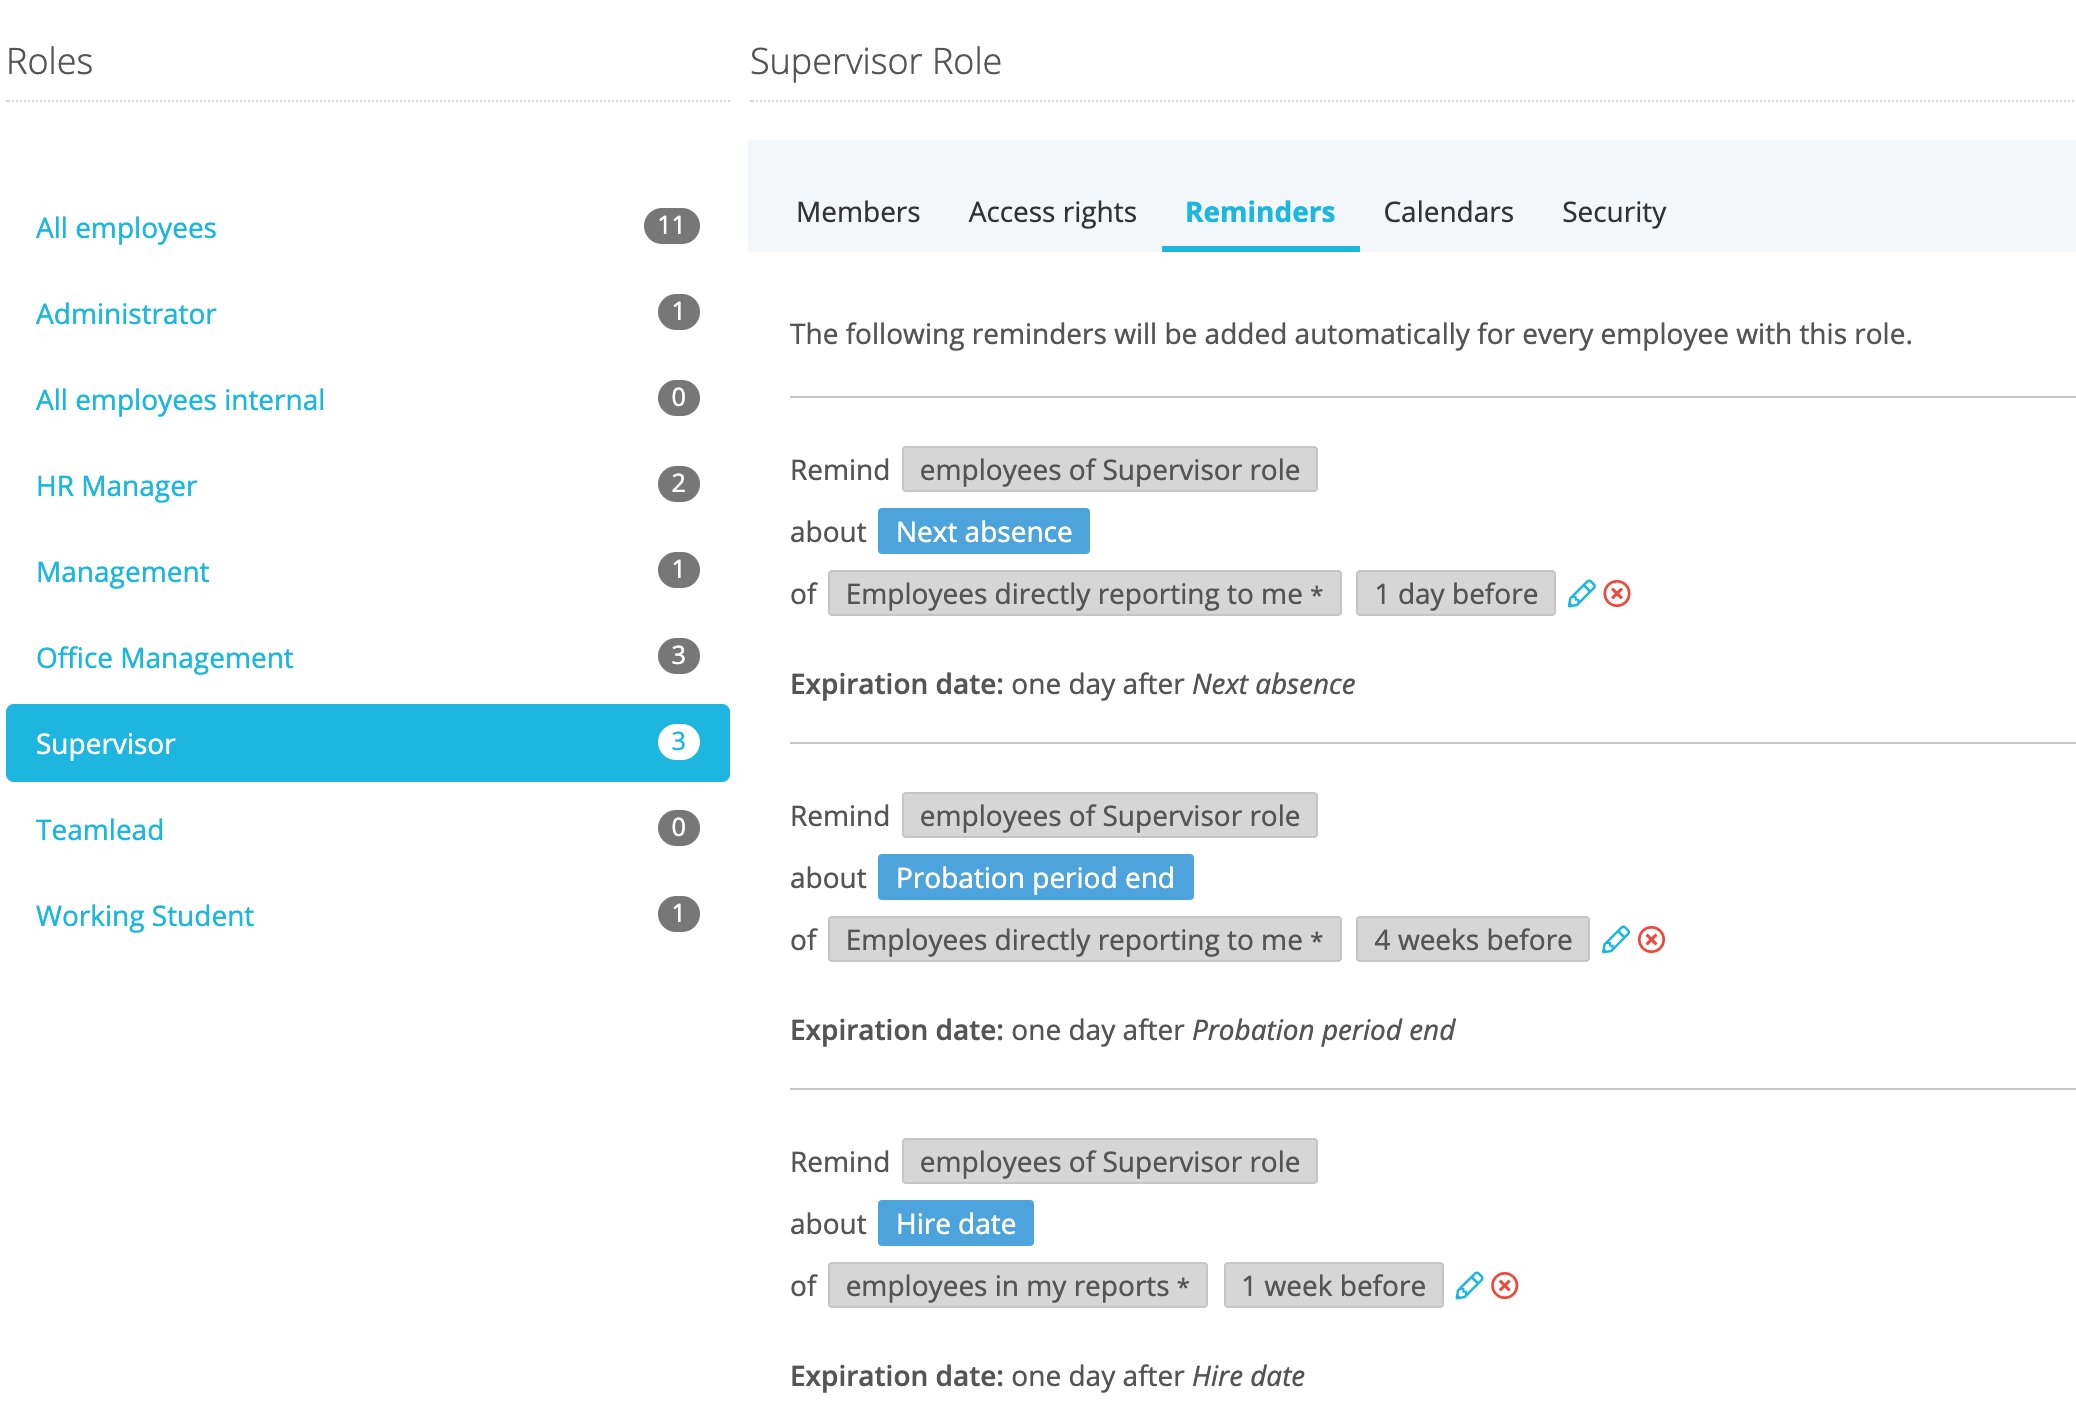Open the Security tab
This screenshot has height=1410, width=2076.
tap(1613, 212)
